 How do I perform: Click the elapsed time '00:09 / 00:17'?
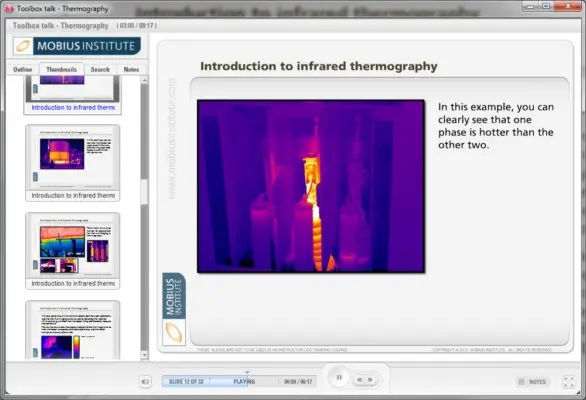point(298,382)
